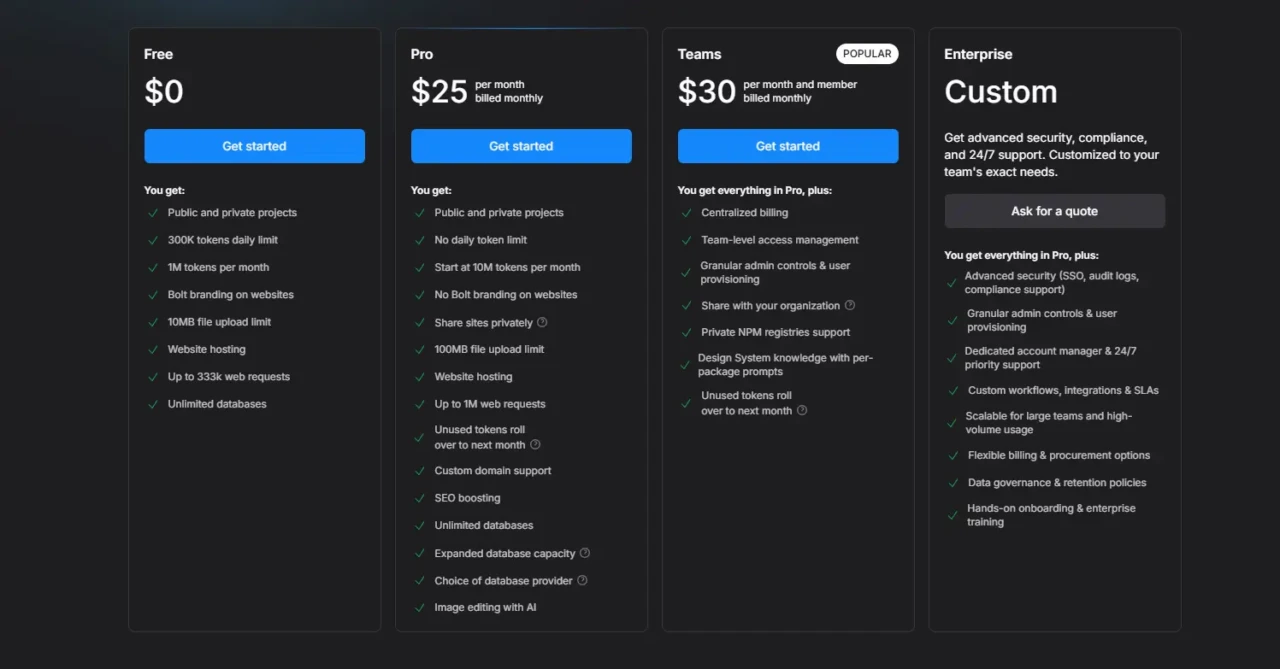This screenshot has height=669, width=1280.
Task: Open help icon next to Share sites privately
Action: click(x=542, y=322)
